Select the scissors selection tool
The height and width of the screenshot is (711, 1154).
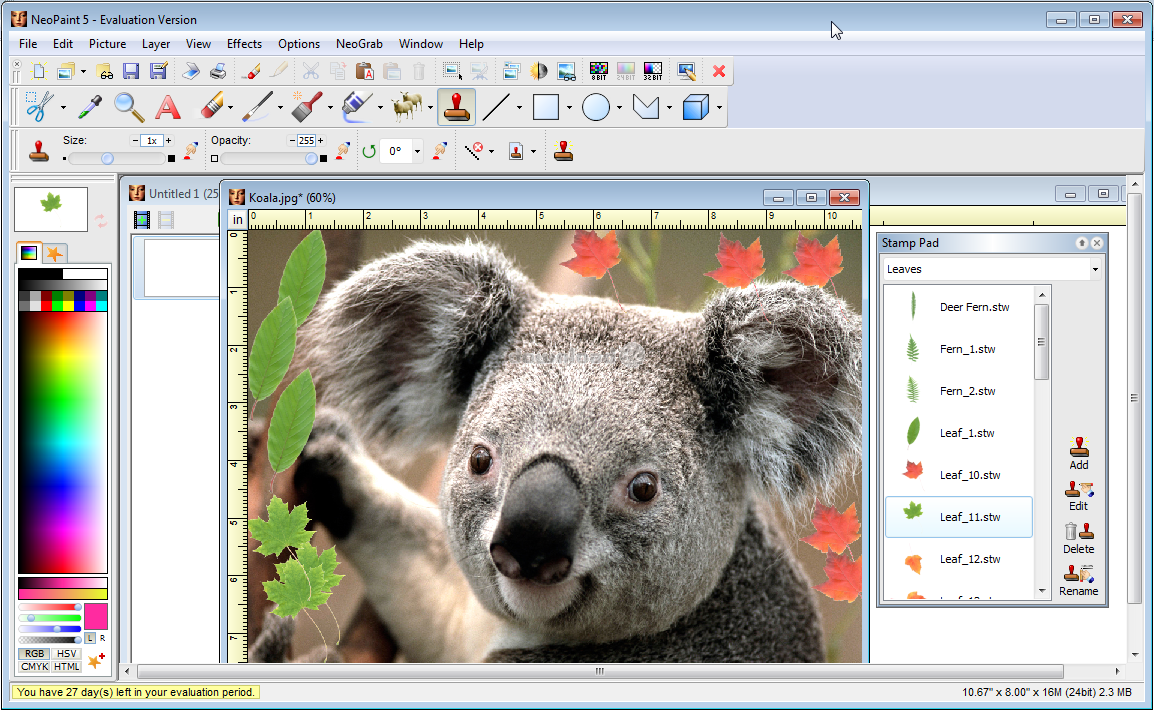coord(38,107)
